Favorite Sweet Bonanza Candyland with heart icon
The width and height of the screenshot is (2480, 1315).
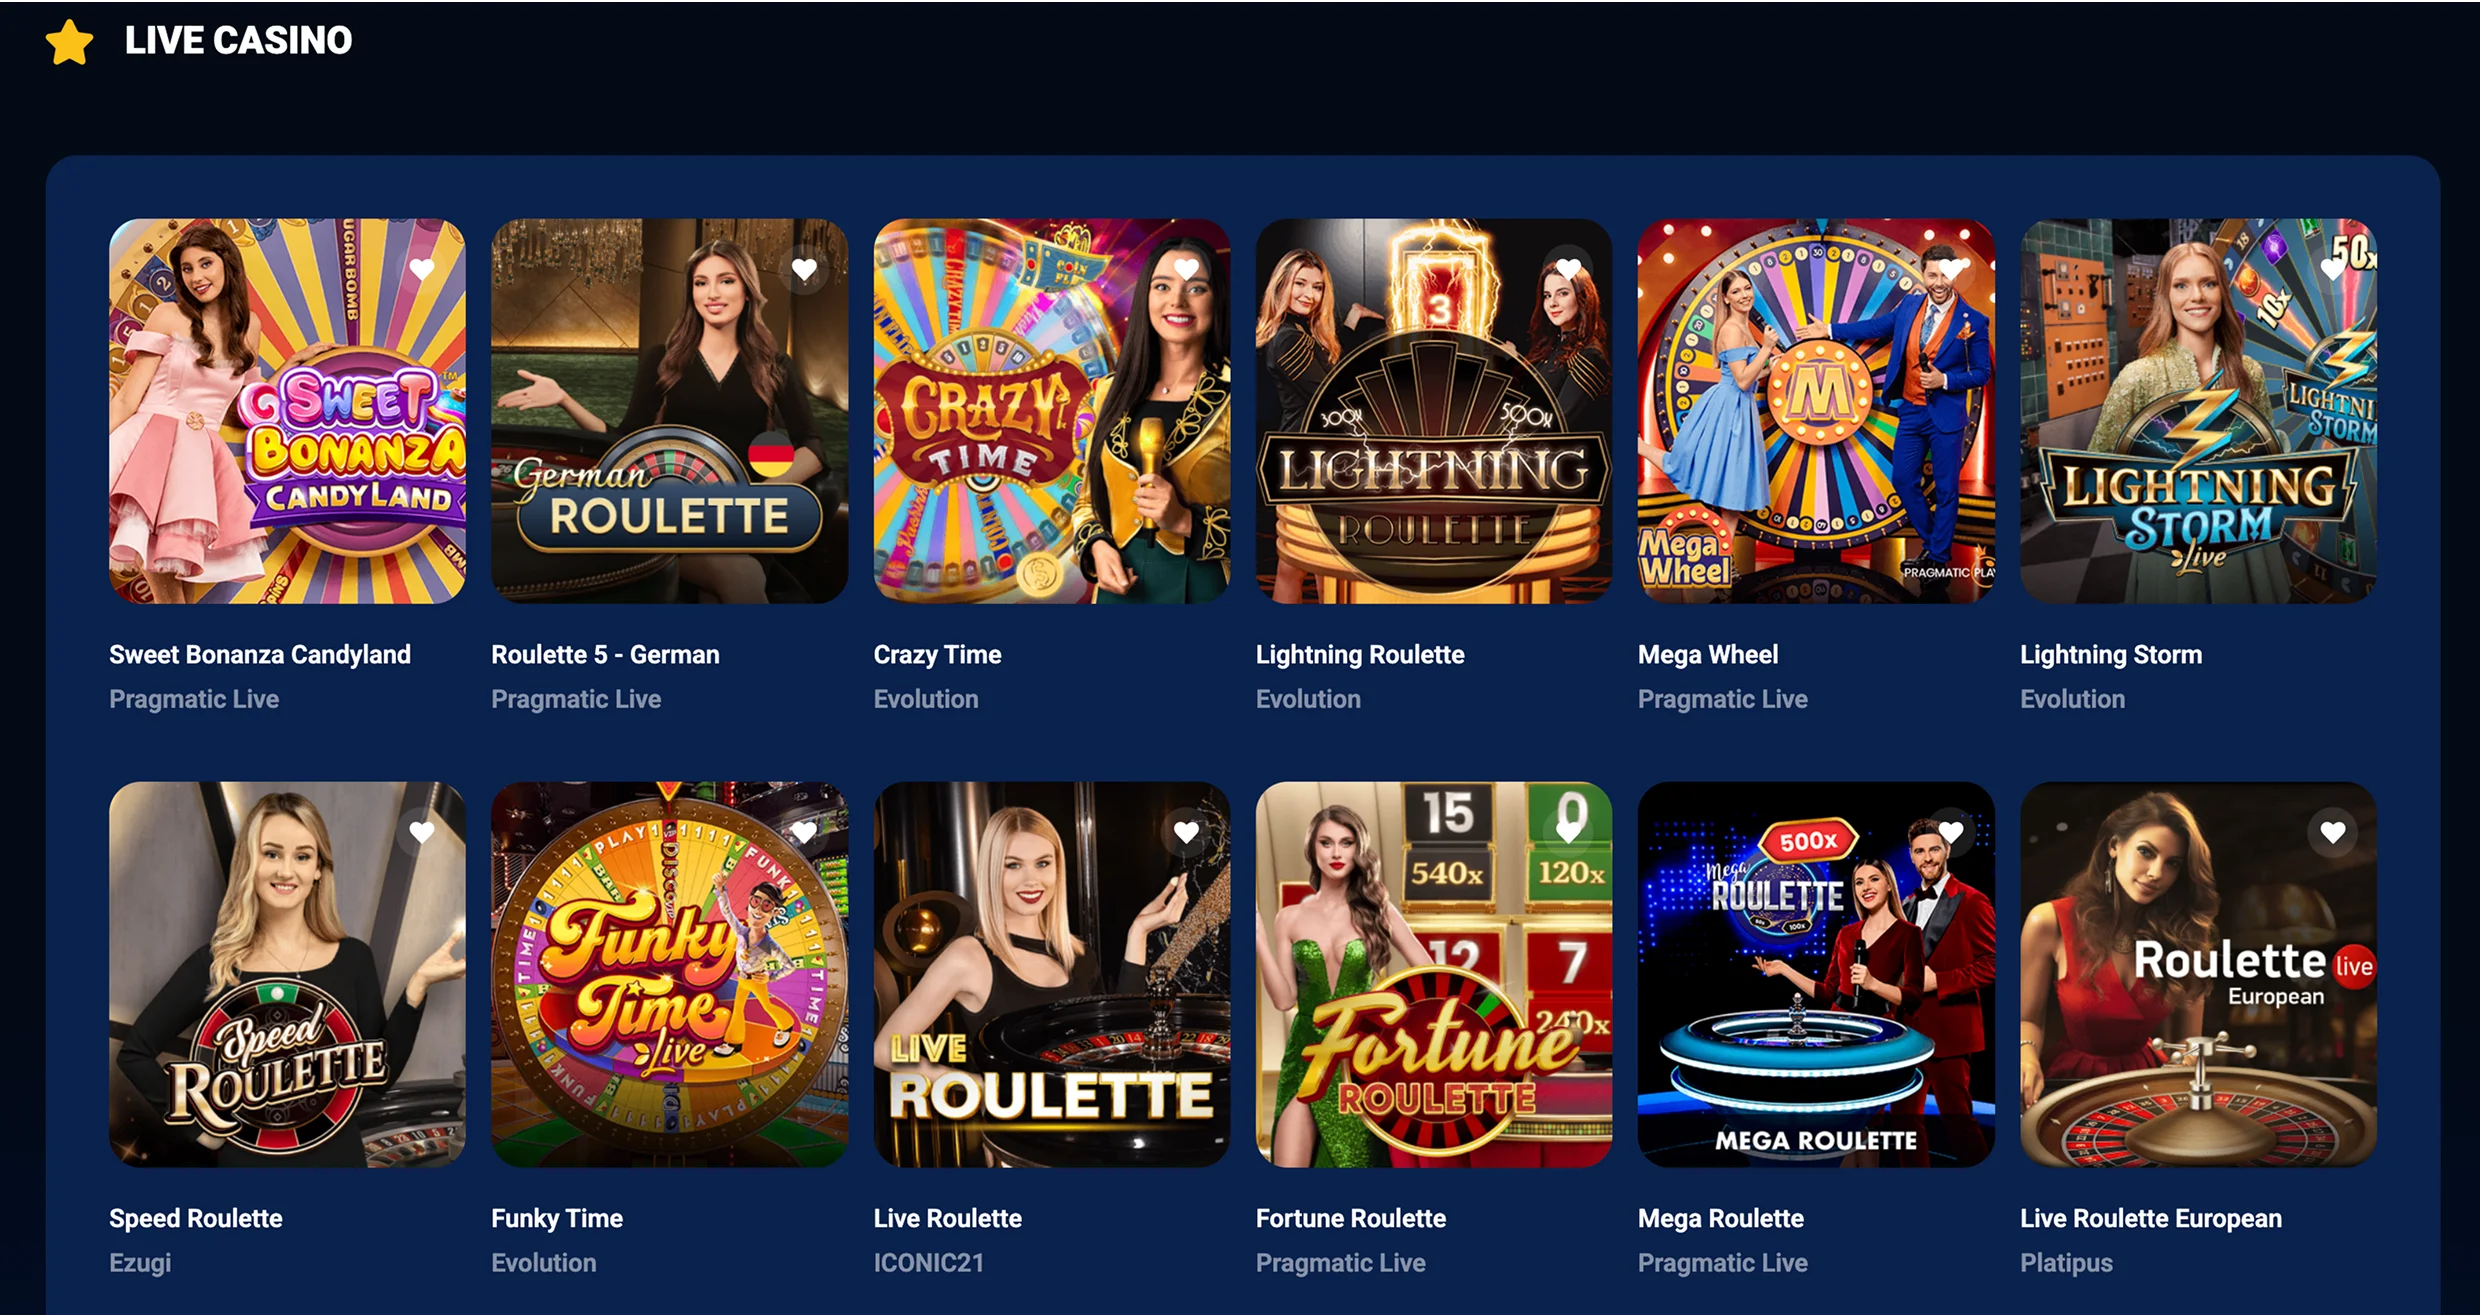point(422,269)
